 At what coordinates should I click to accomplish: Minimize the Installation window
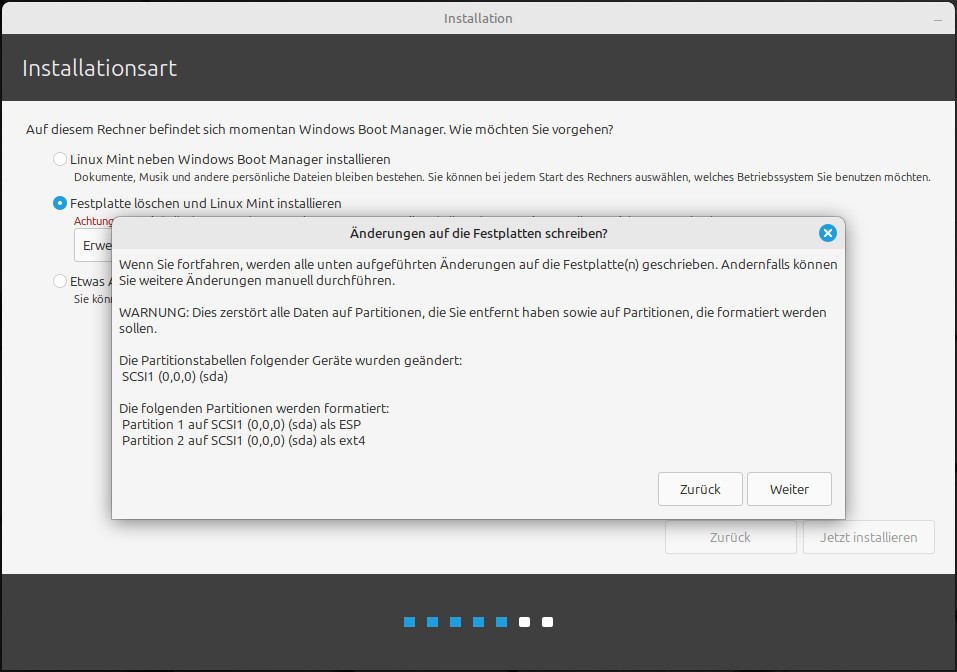click(x=937, y=19)
